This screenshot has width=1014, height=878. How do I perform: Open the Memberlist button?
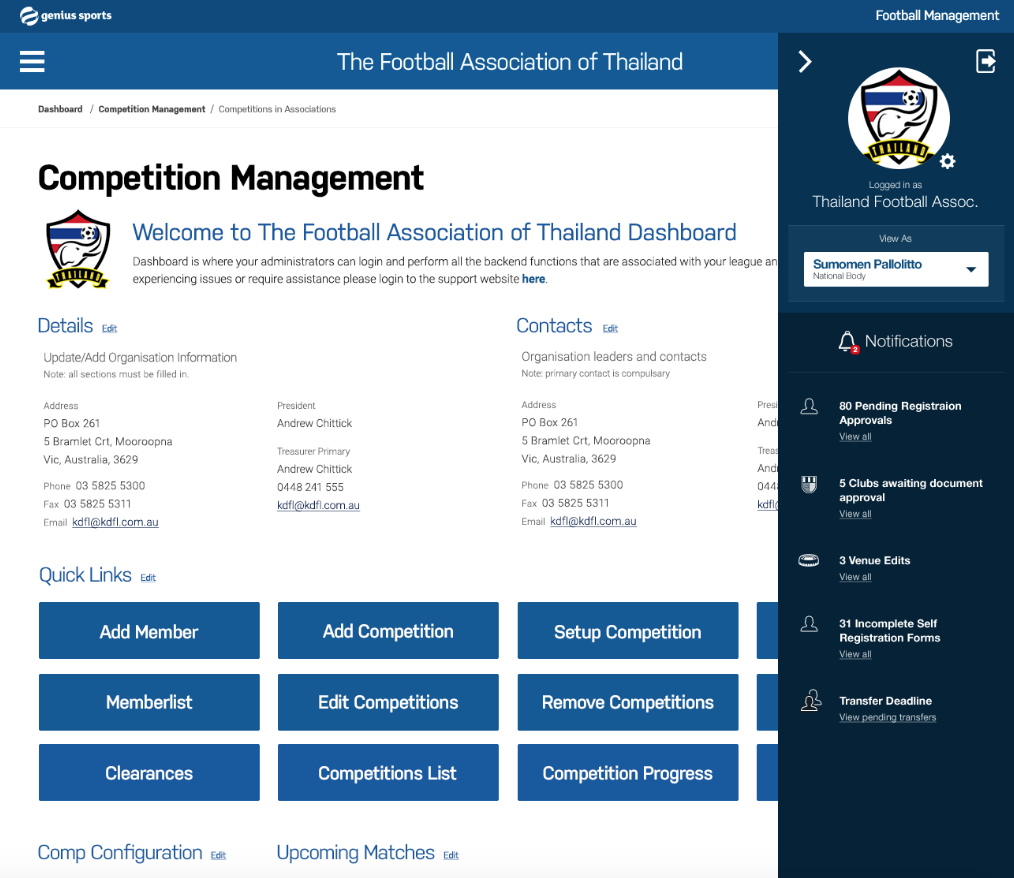tap(149, 702)
